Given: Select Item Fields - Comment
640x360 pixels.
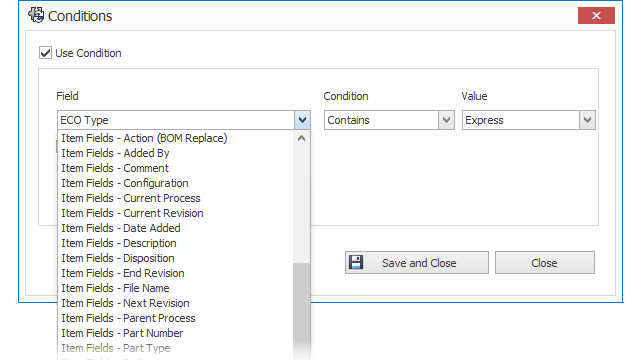Looking at the screenshot, I should click(176, 168).
